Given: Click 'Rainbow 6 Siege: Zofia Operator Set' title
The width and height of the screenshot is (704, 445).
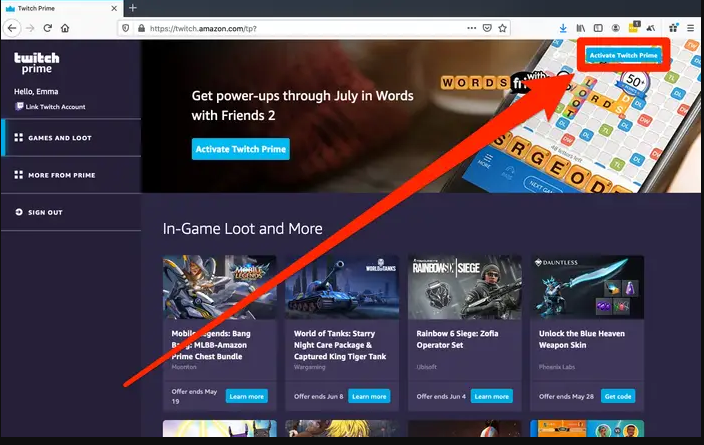Looking at the screenshot, I should [x=457, y=339].
